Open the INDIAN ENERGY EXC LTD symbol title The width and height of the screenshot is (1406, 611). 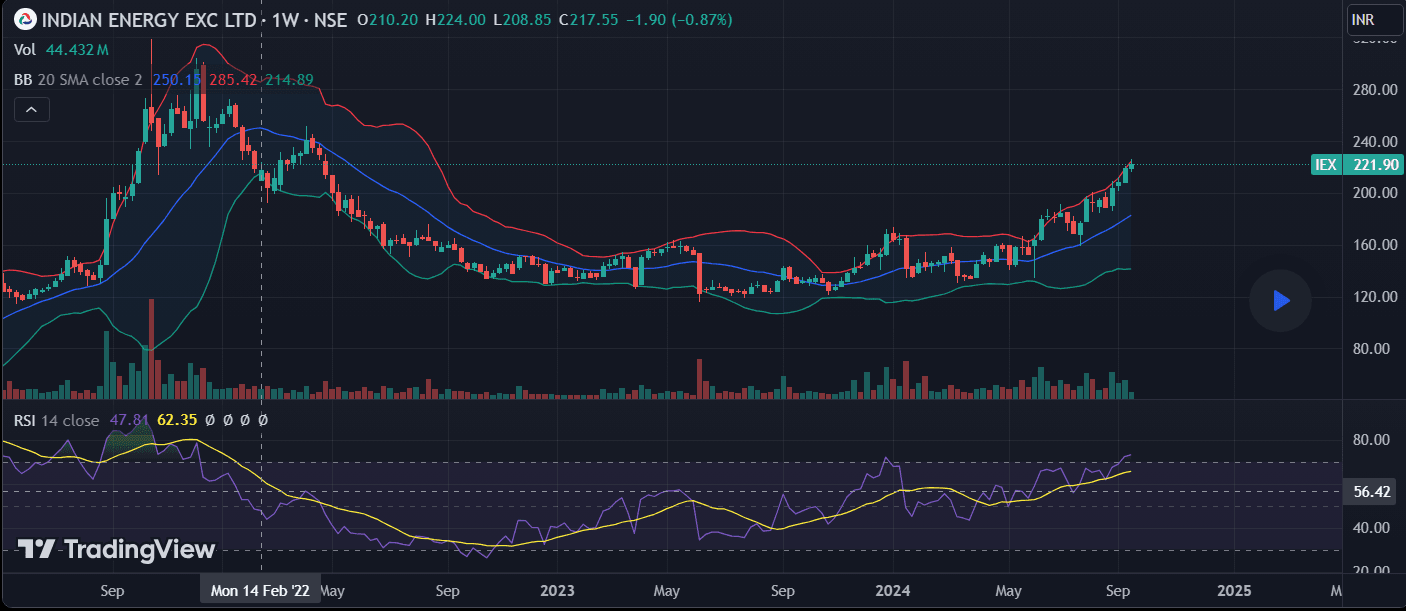(x=150, y=19)
